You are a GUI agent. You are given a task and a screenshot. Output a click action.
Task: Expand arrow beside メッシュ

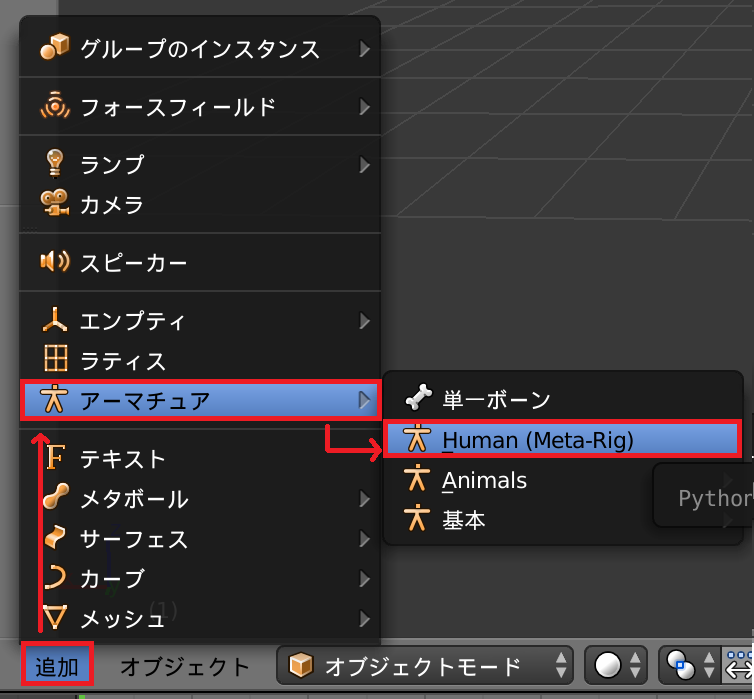coord(365,619)
